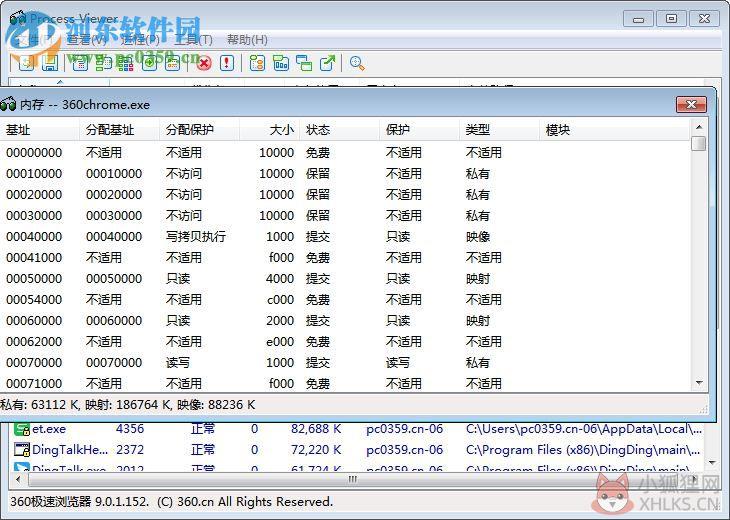Click the floppy disk save toolbar icon
730x520 pixels.
click(x=50, y=63)
